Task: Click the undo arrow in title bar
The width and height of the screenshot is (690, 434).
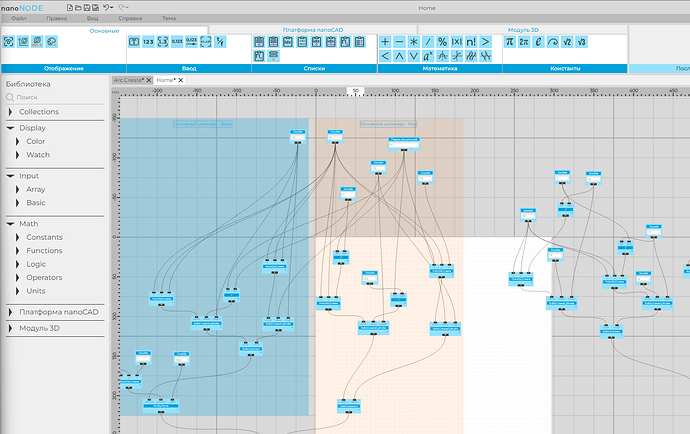Action: [x=107, y=7]
